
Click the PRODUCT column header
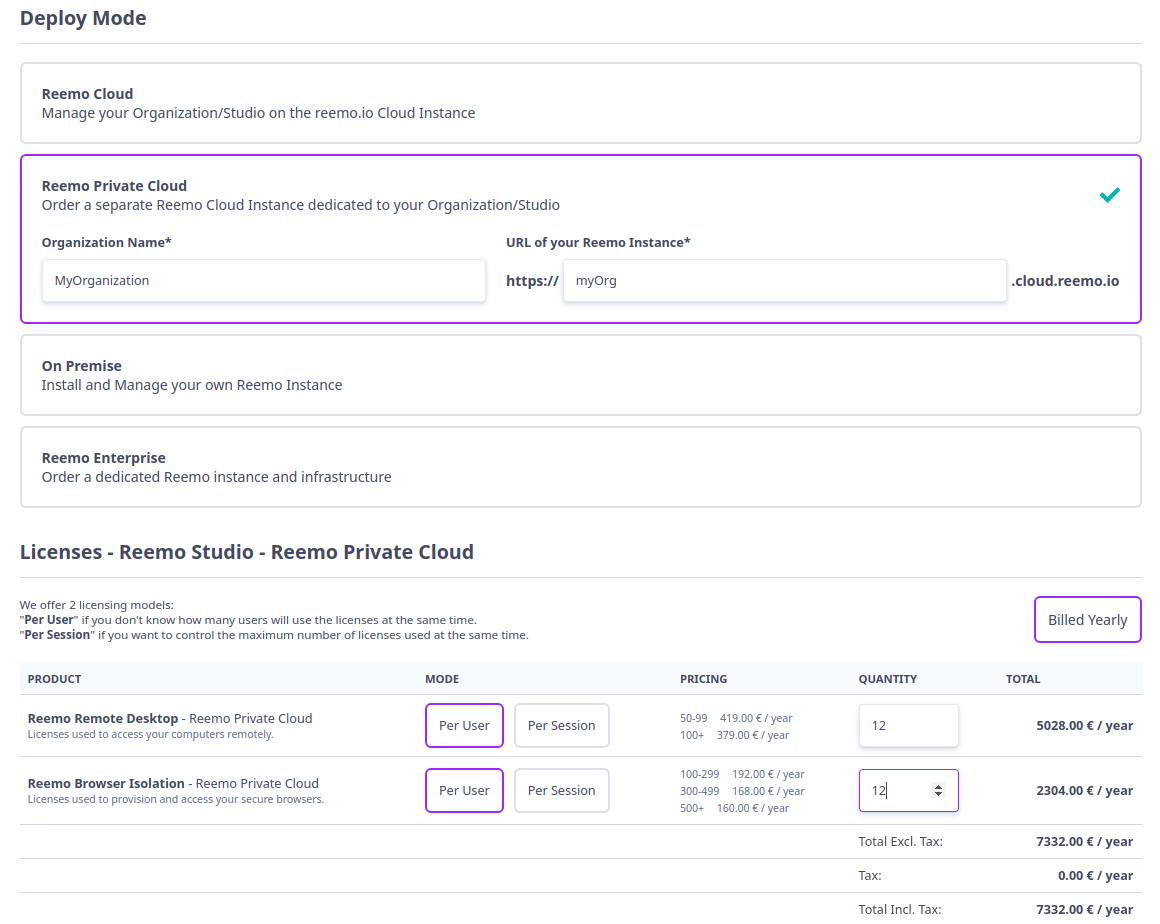click(x=55, y=678)
